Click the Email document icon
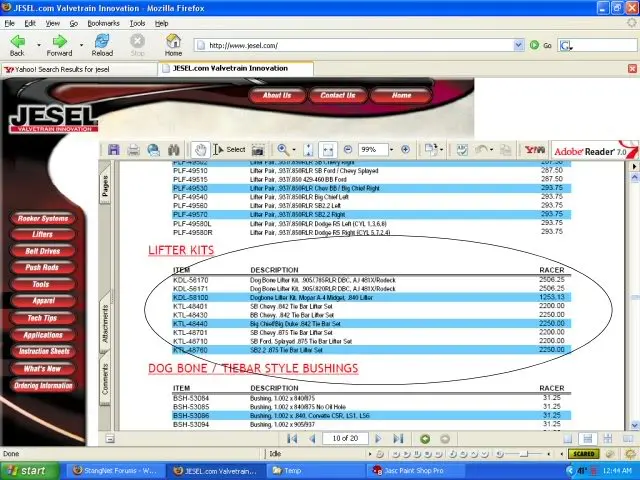 pyautogui.click(x=153, y=150)
